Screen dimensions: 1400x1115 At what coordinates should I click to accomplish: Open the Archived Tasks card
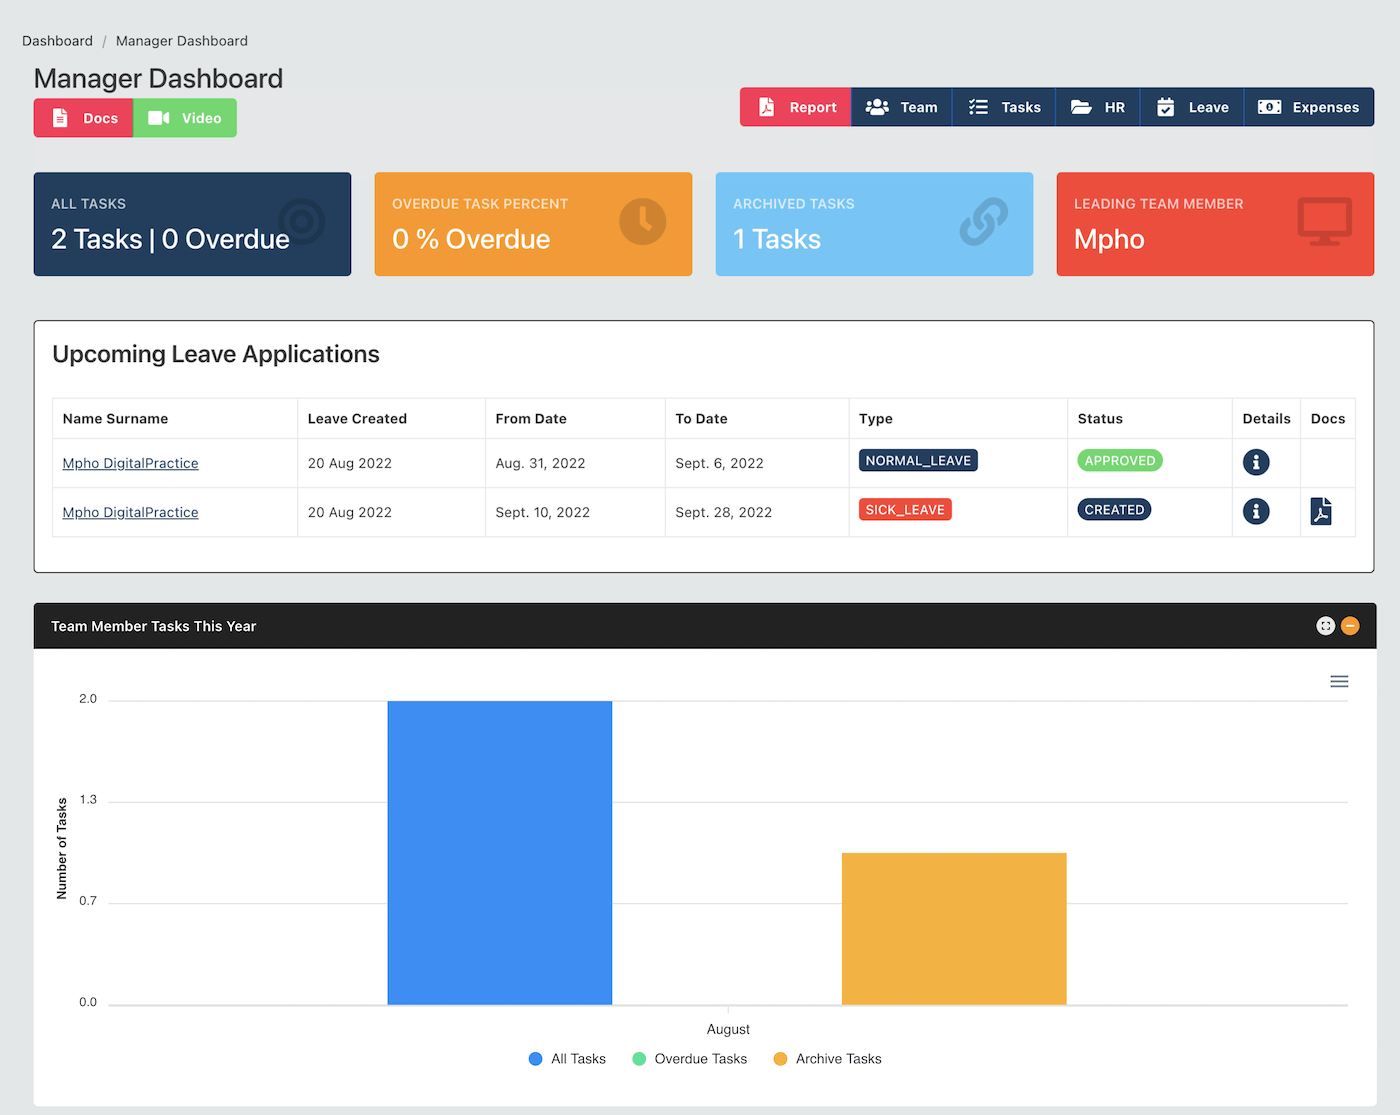click(x=874, y=224)
